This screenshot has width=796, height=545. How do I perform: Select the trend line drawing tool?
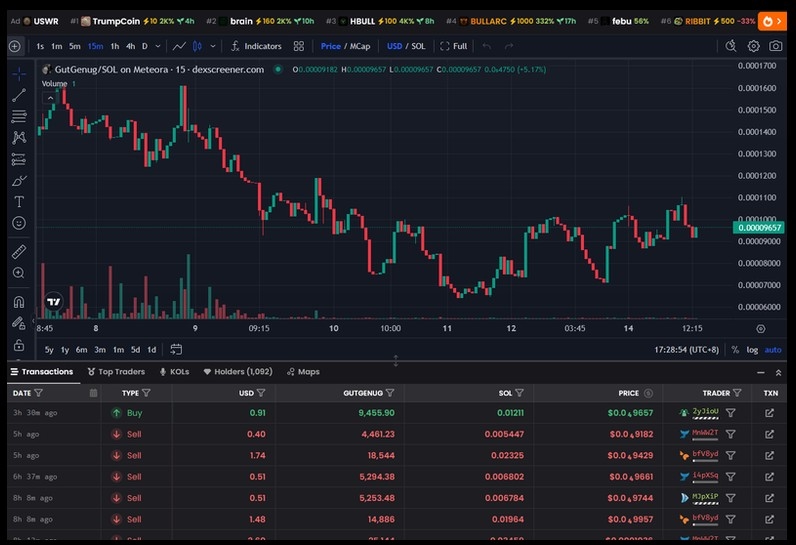(19, 95)
